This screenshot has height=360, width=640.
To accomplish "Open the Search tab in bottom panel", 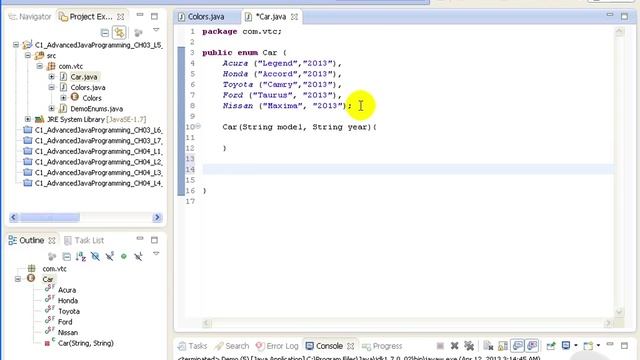I will tap(232, 346).
